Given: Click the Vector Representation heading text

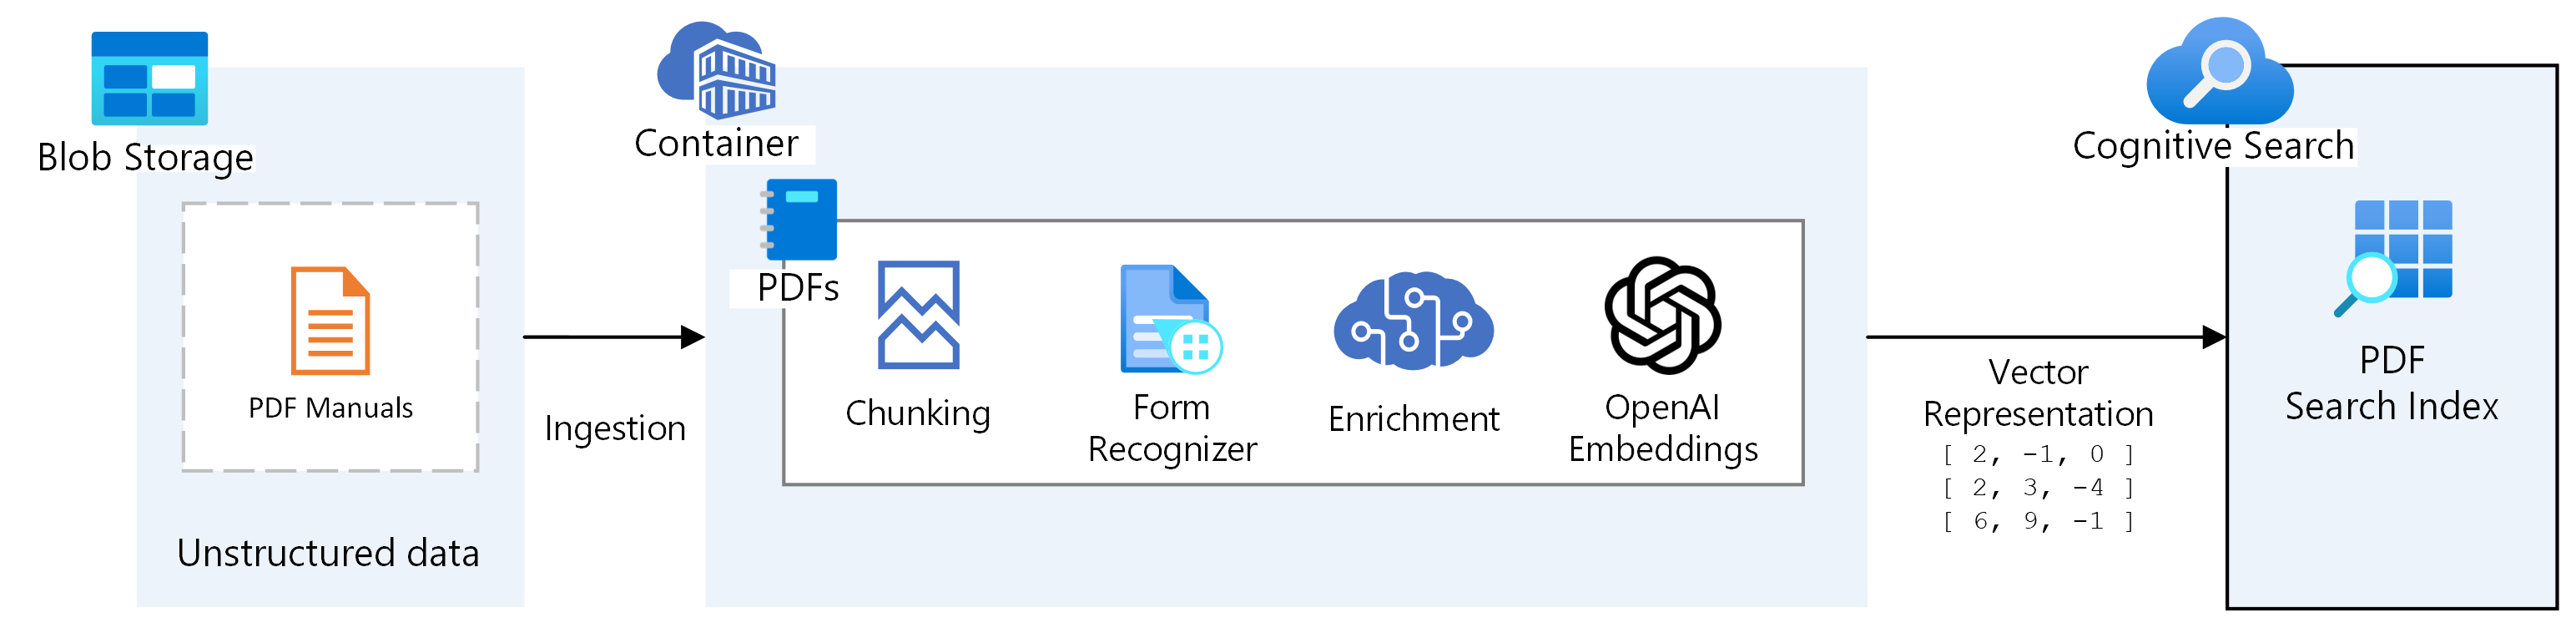Looking at the screenshot, I should click(2038, 393).
